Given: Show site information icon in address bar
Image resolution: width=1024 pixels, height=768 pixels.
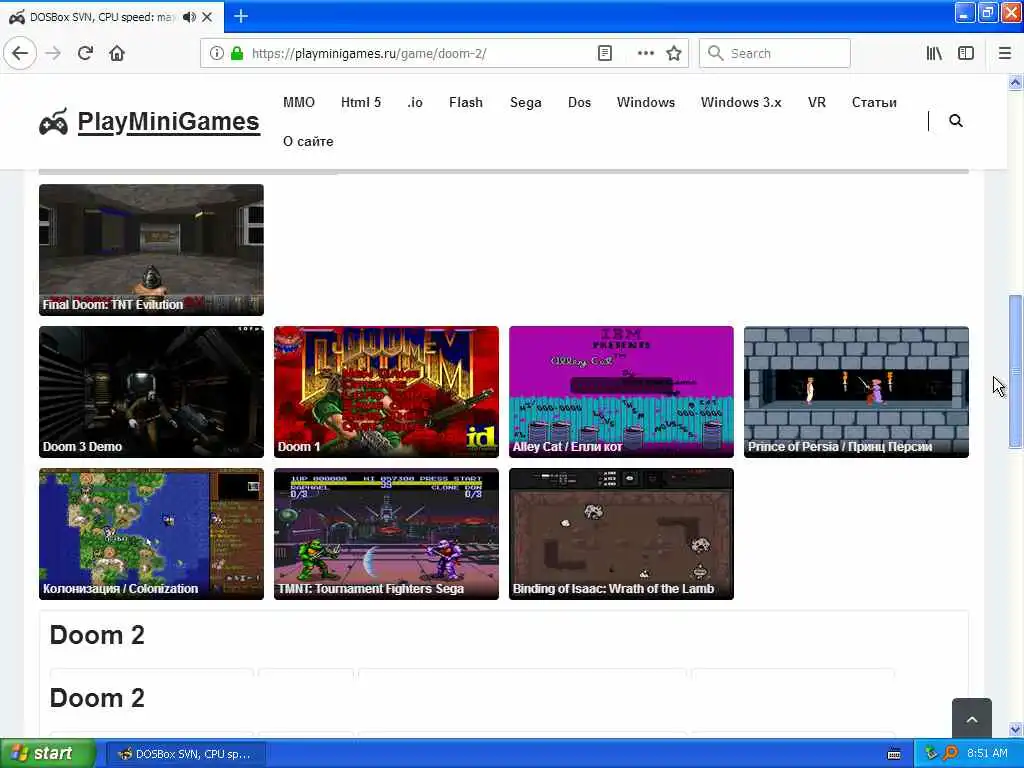Looking at the screenshot, I should pos(216,54).
